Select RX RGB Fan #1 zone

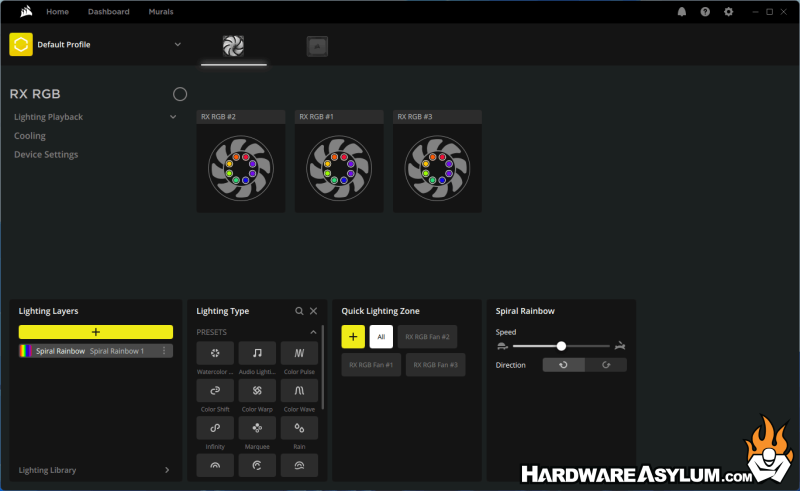[371, 365]
